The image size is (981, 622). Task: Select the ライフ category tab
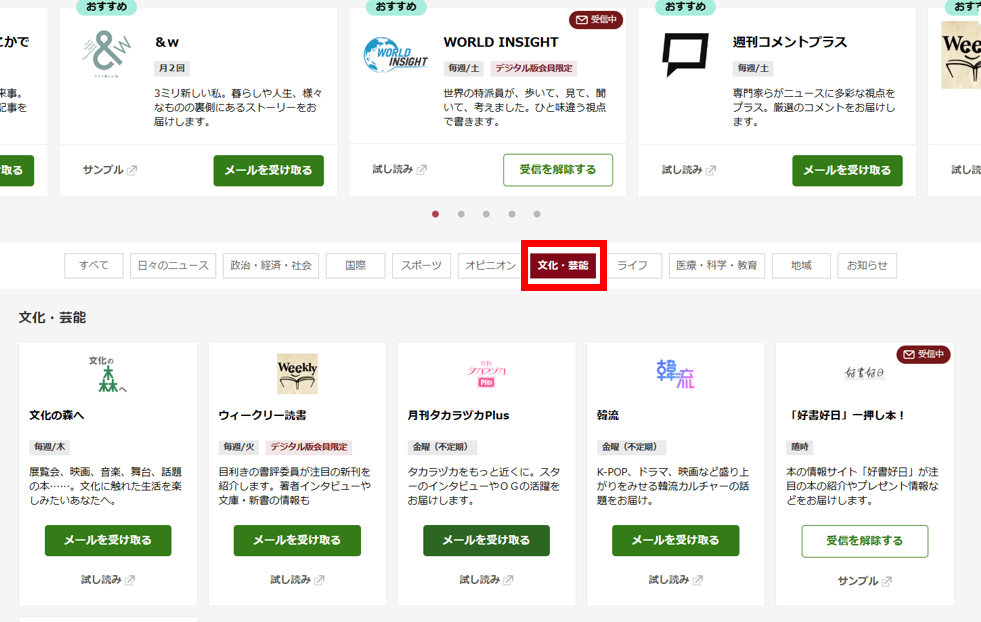tap(633, 265)
